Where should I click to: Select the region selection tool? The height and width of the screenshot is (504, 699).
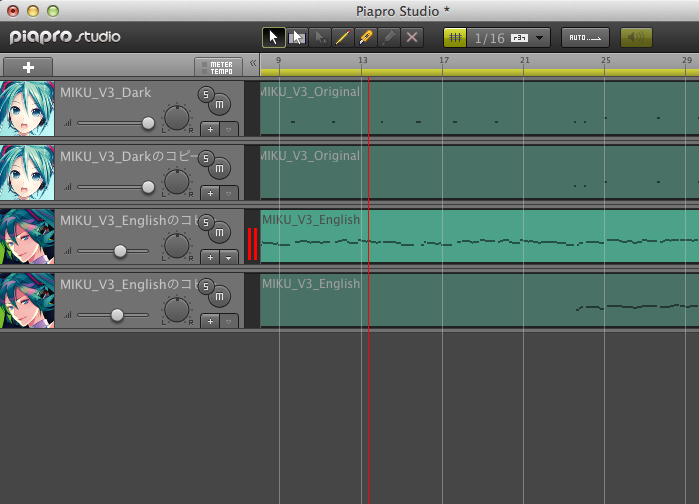pyautogui.click(x=297, y=37)
